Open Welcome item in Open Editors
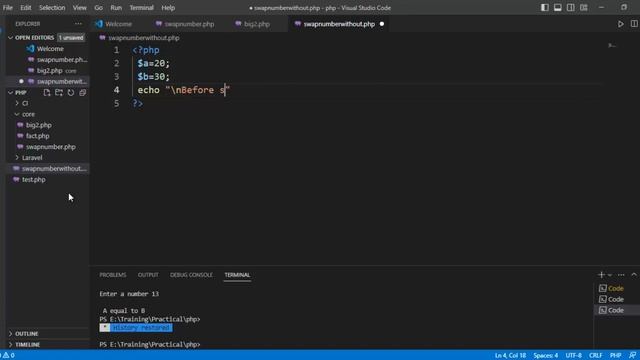The height and width of the screenshot is (360, 640). point(50,49)
